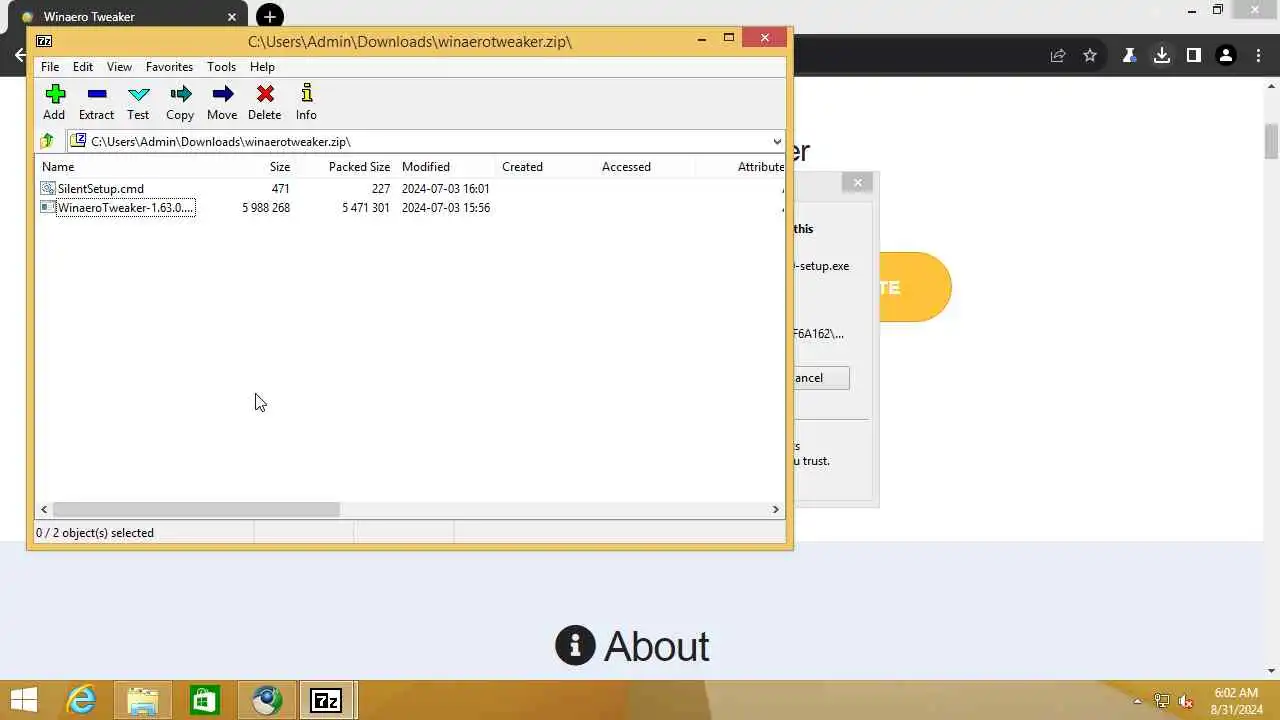
Task: Click Cancel button in browser dialog
Action: coord(821,378)
